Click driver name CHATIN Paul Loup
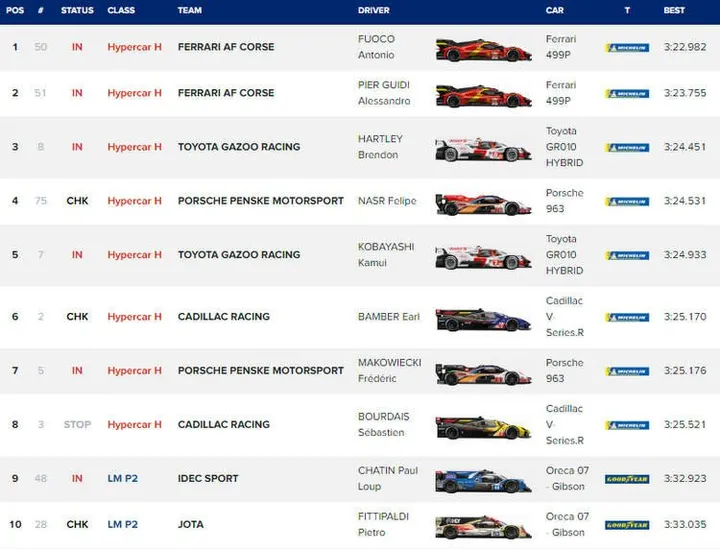The width and height of the screenshot is (720, 549). 388,478
